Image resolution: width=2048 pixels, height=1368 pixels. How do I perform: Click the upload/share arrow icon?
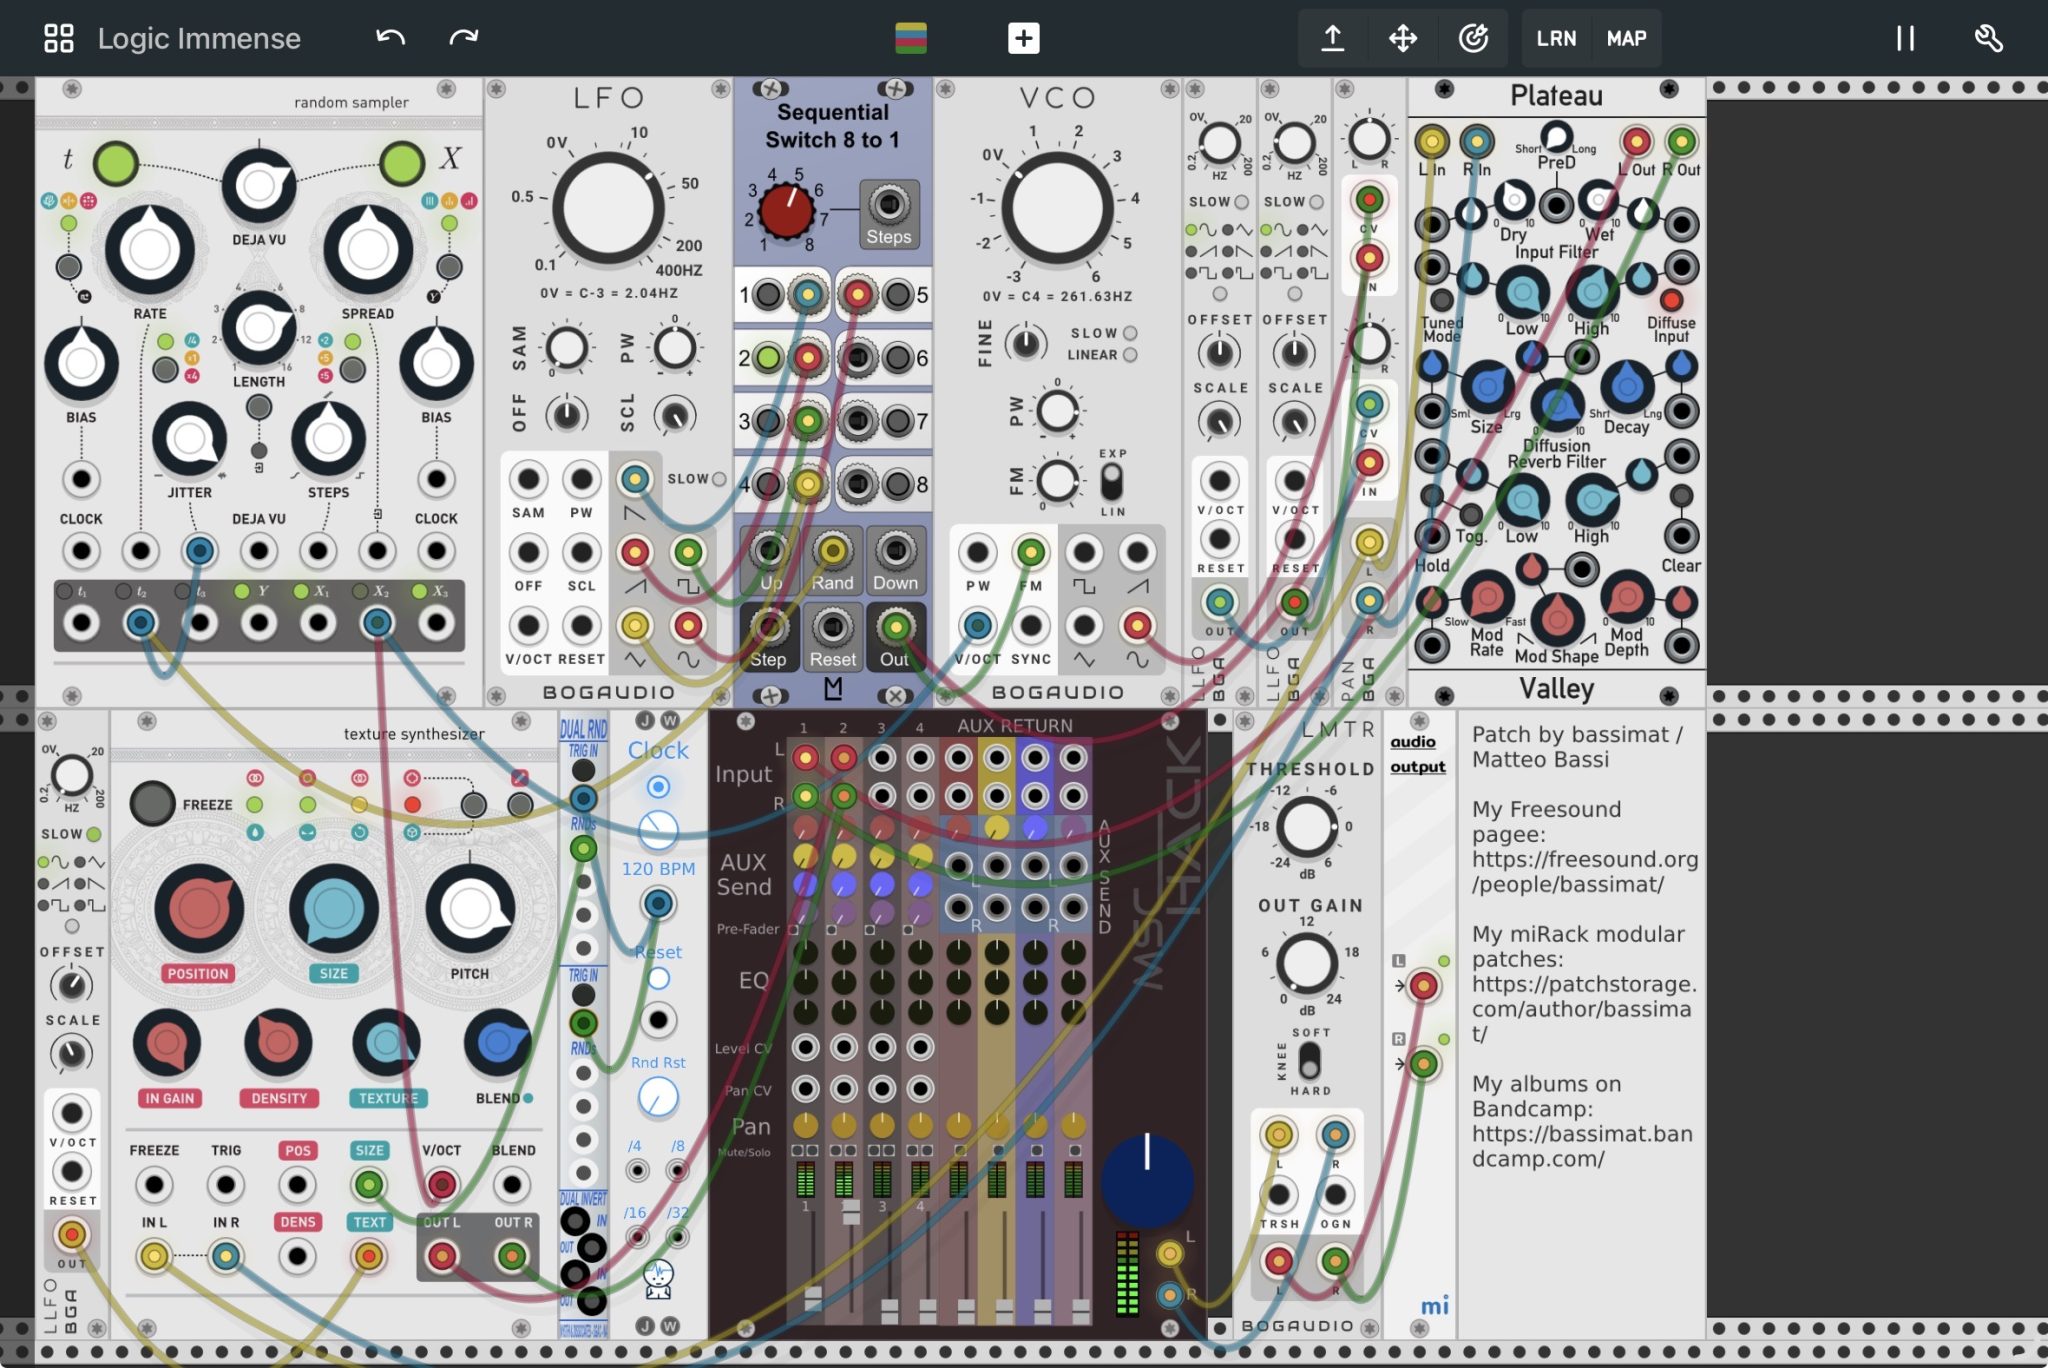coord(1332,38)
